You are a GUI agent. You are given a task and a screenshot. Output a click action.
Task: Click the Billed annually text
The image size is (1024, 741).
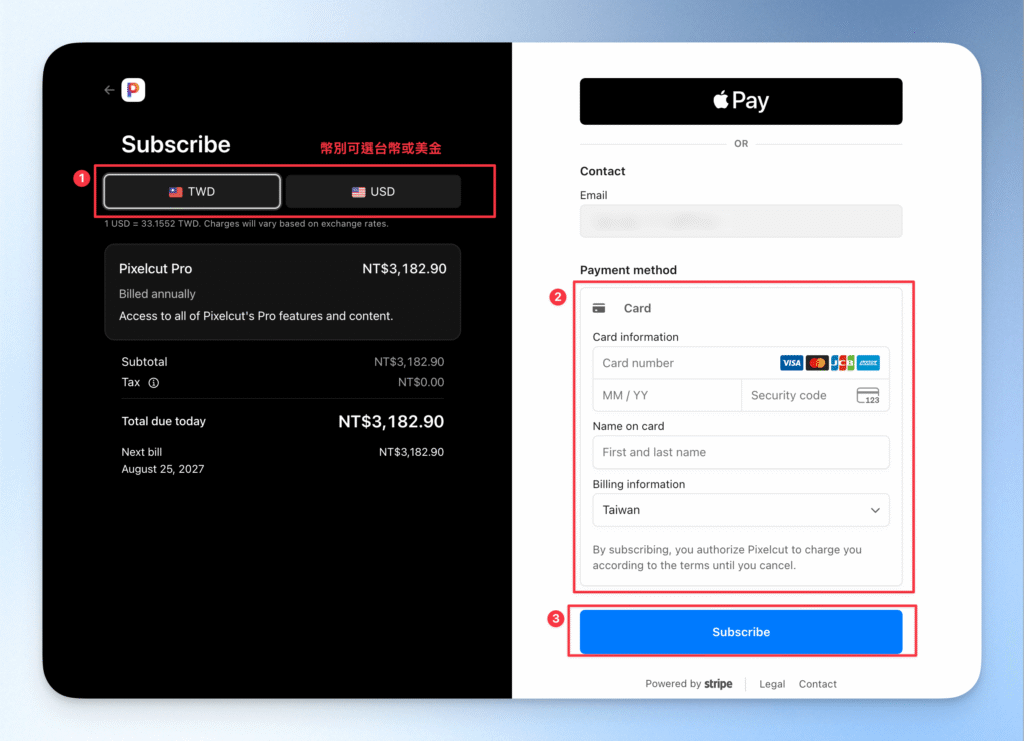click(x=157, y=294)
